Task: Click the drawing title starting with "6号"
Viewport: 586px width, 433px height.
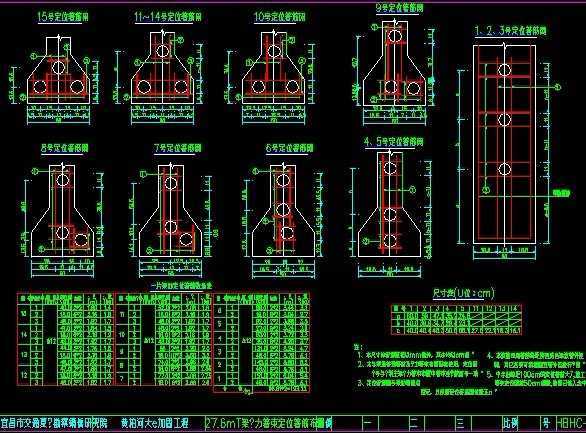Action: (x=290, y=148)
